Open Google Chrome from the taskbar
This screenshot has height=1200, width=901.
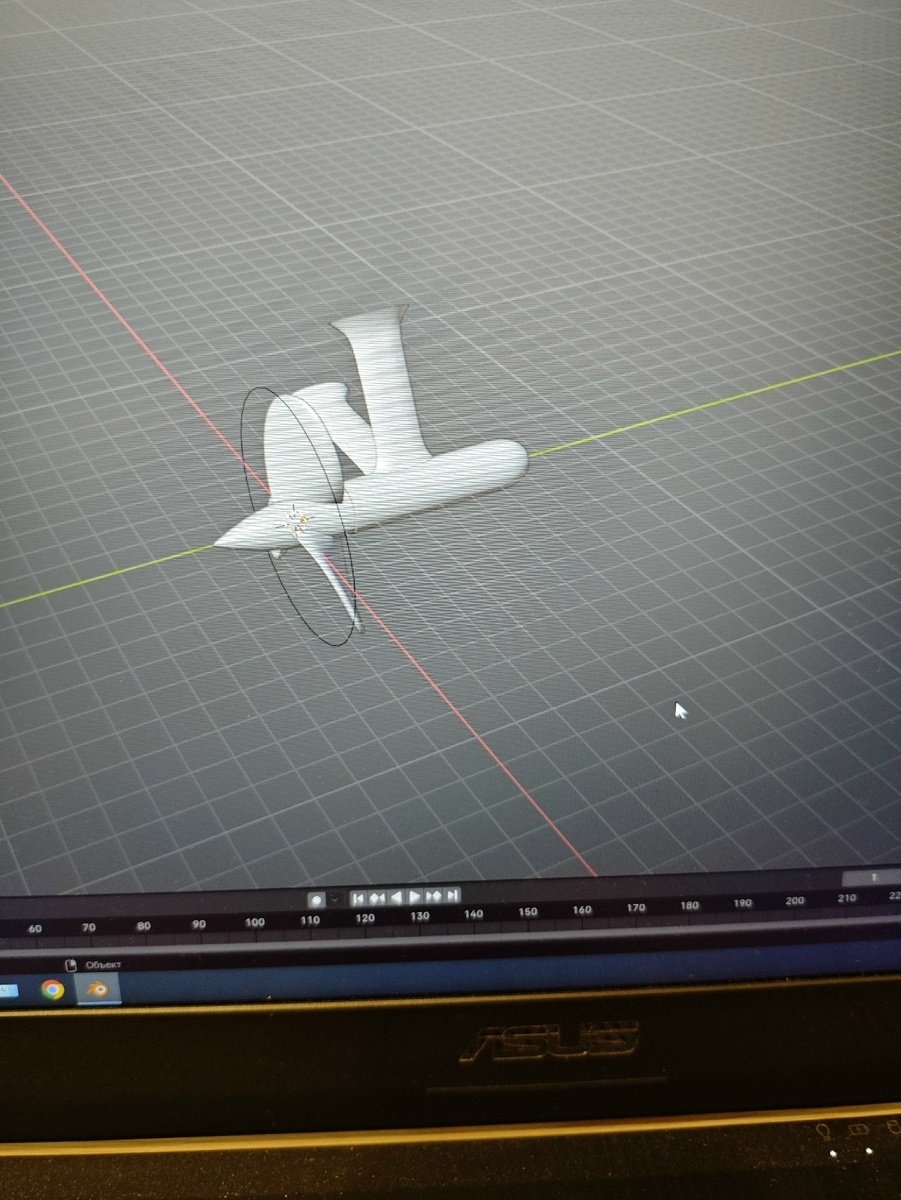click(52, 990)
